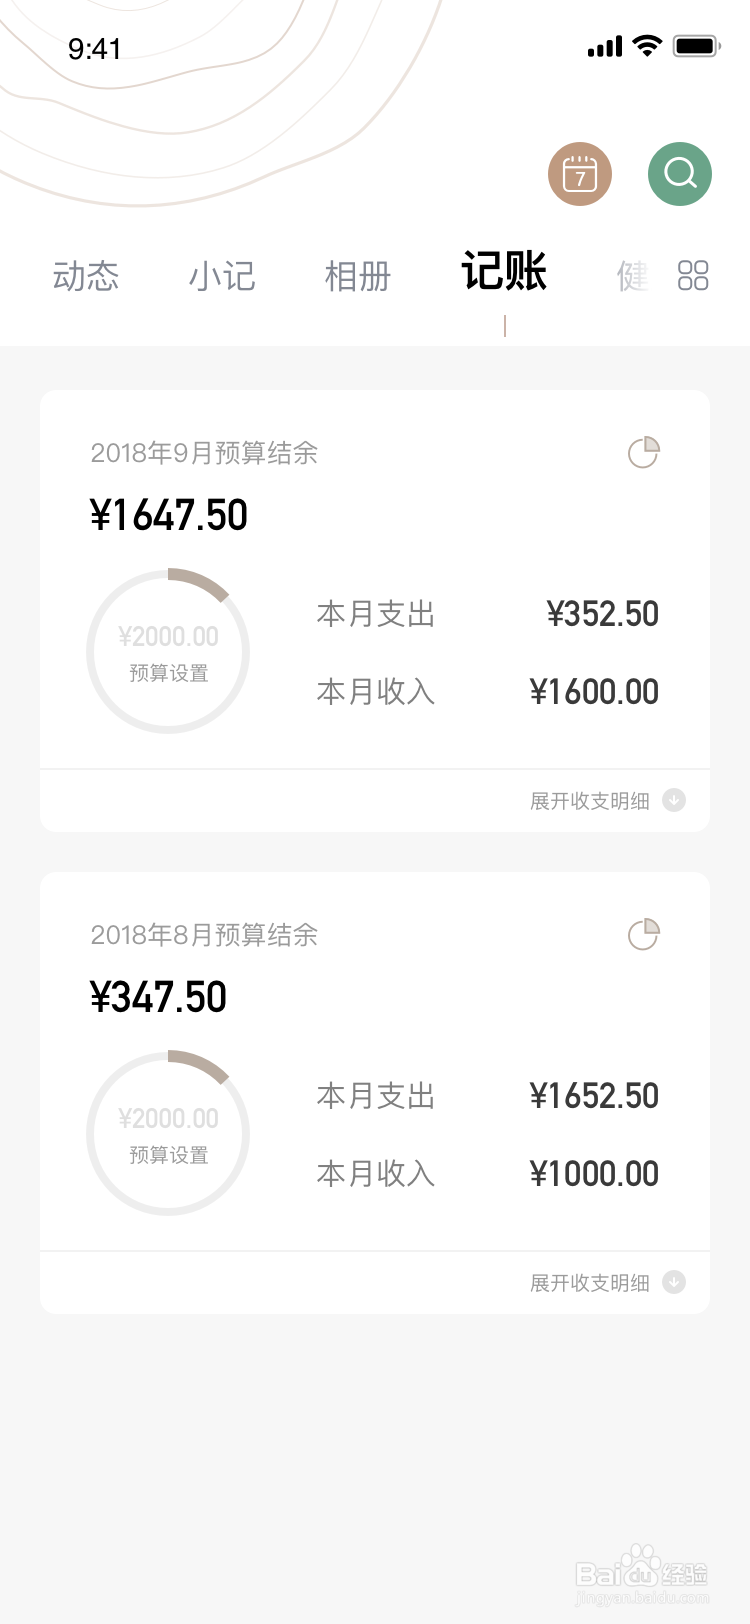Screen dimensions: 750x1624
Task: Open September 预算设置 budget ring
Action: [x=168, y=651]
